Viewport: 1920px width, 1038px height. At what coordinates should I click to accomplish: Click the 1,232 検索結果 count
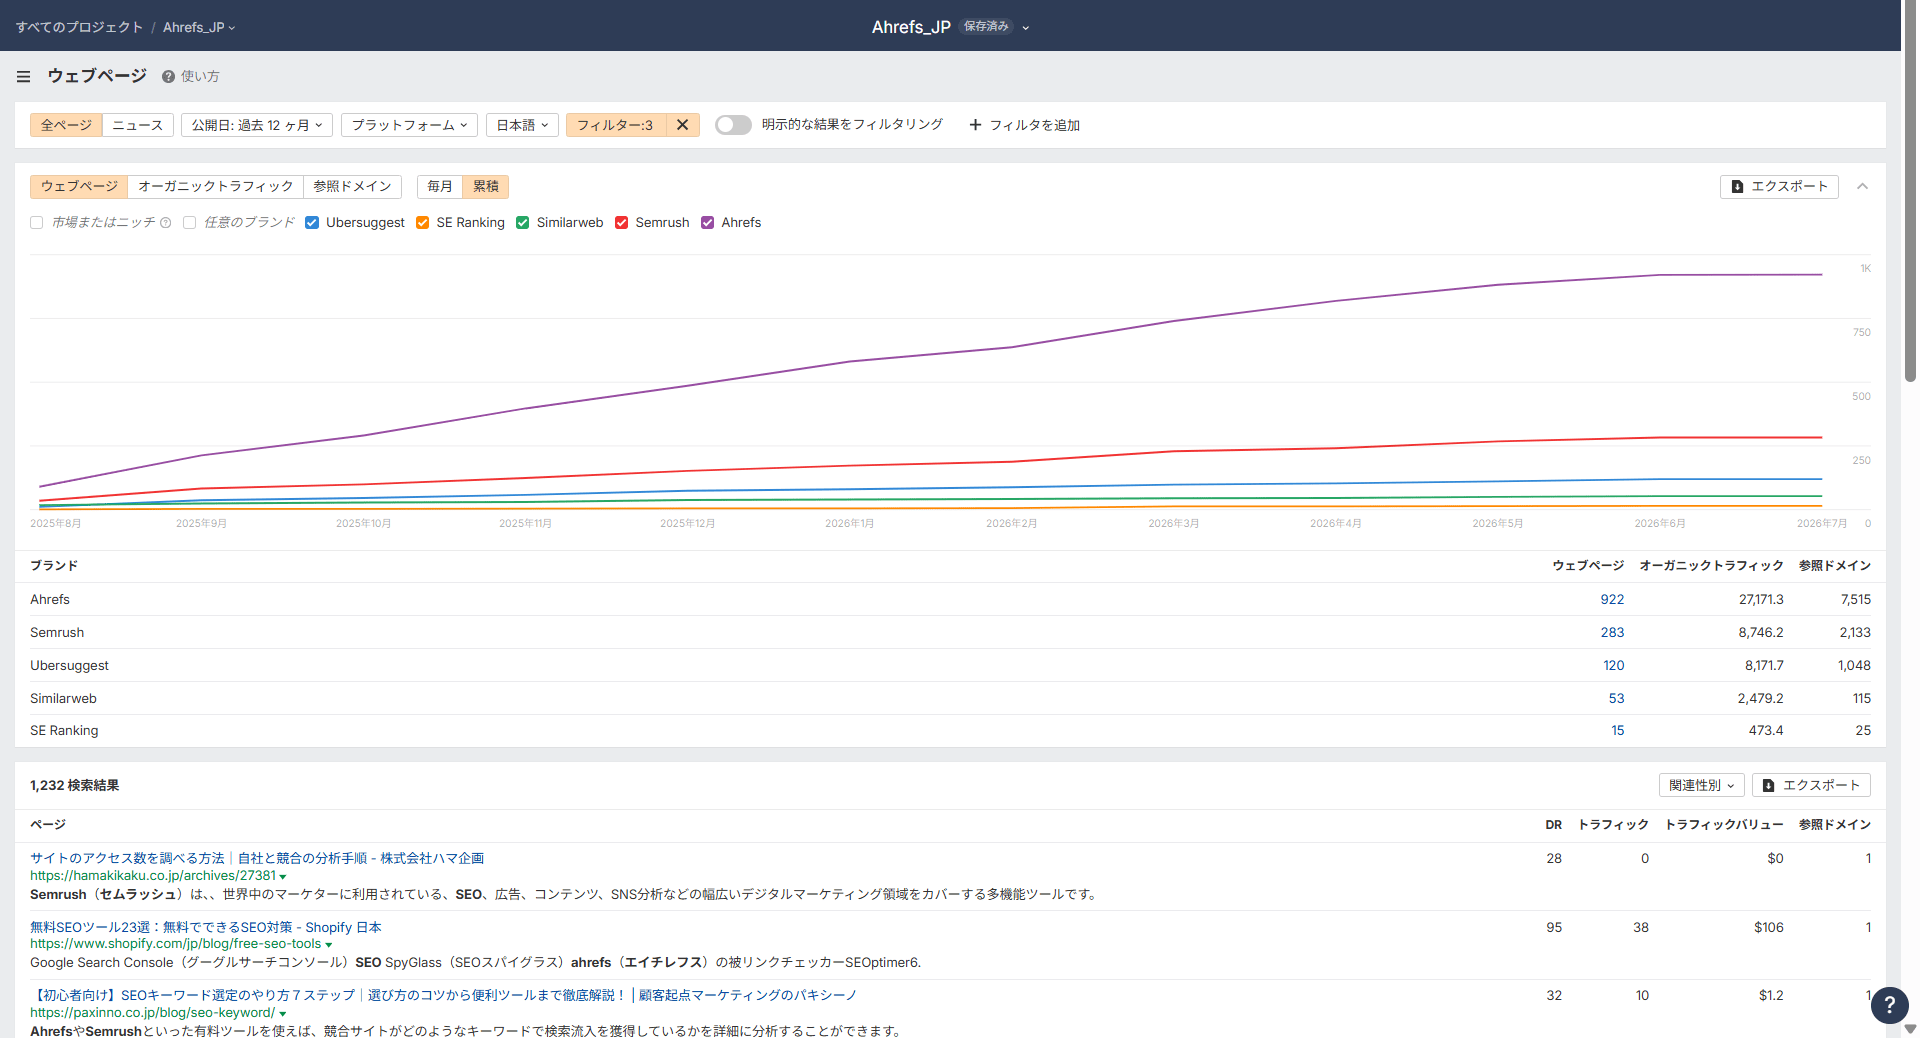coord(75,786)
